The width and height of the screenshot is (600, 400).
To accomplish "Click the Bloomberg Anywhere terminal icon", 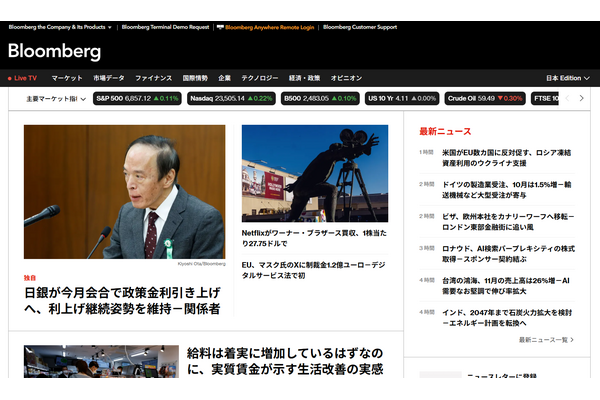I will pyautogui.click(x=220, y=27).
